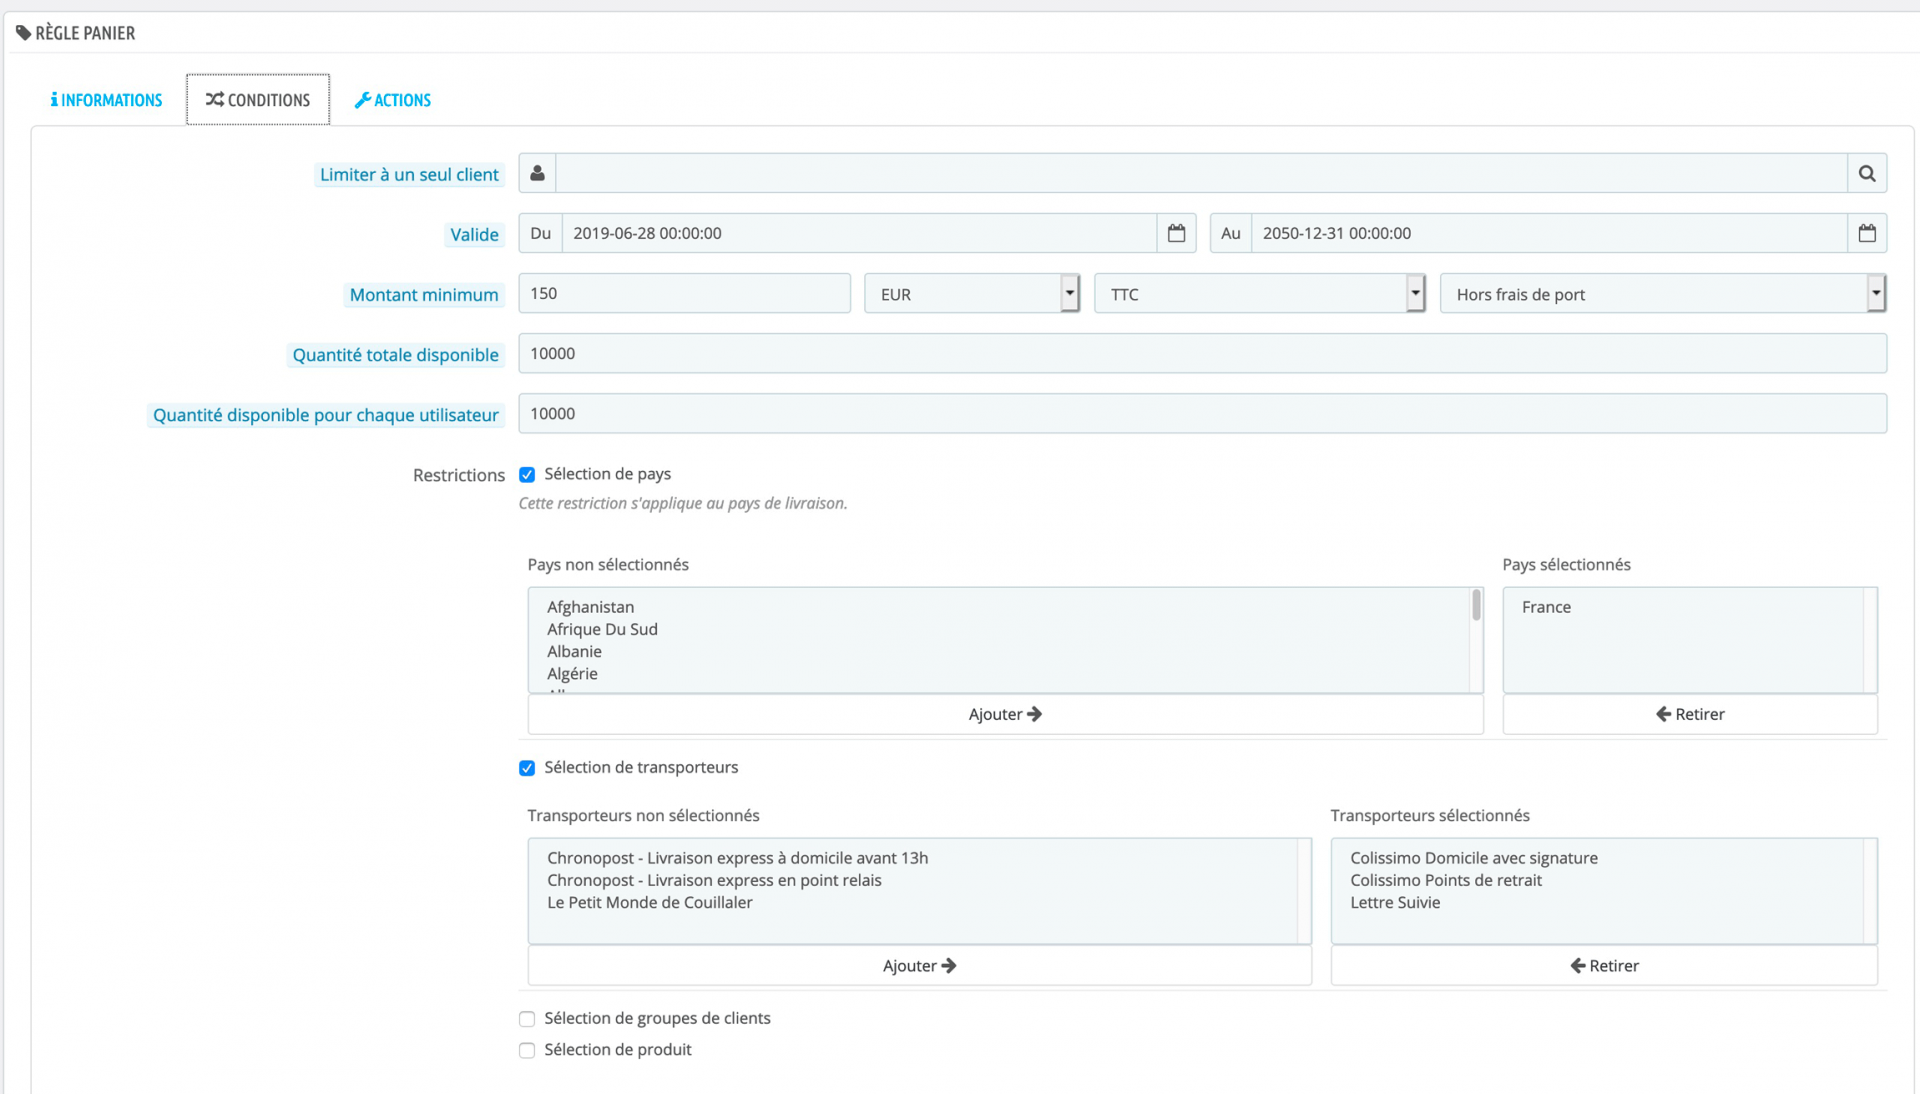Open Hors frais de port dropdown
This screenshot has width=1920, height=1094.
(x=1661, y=294)
